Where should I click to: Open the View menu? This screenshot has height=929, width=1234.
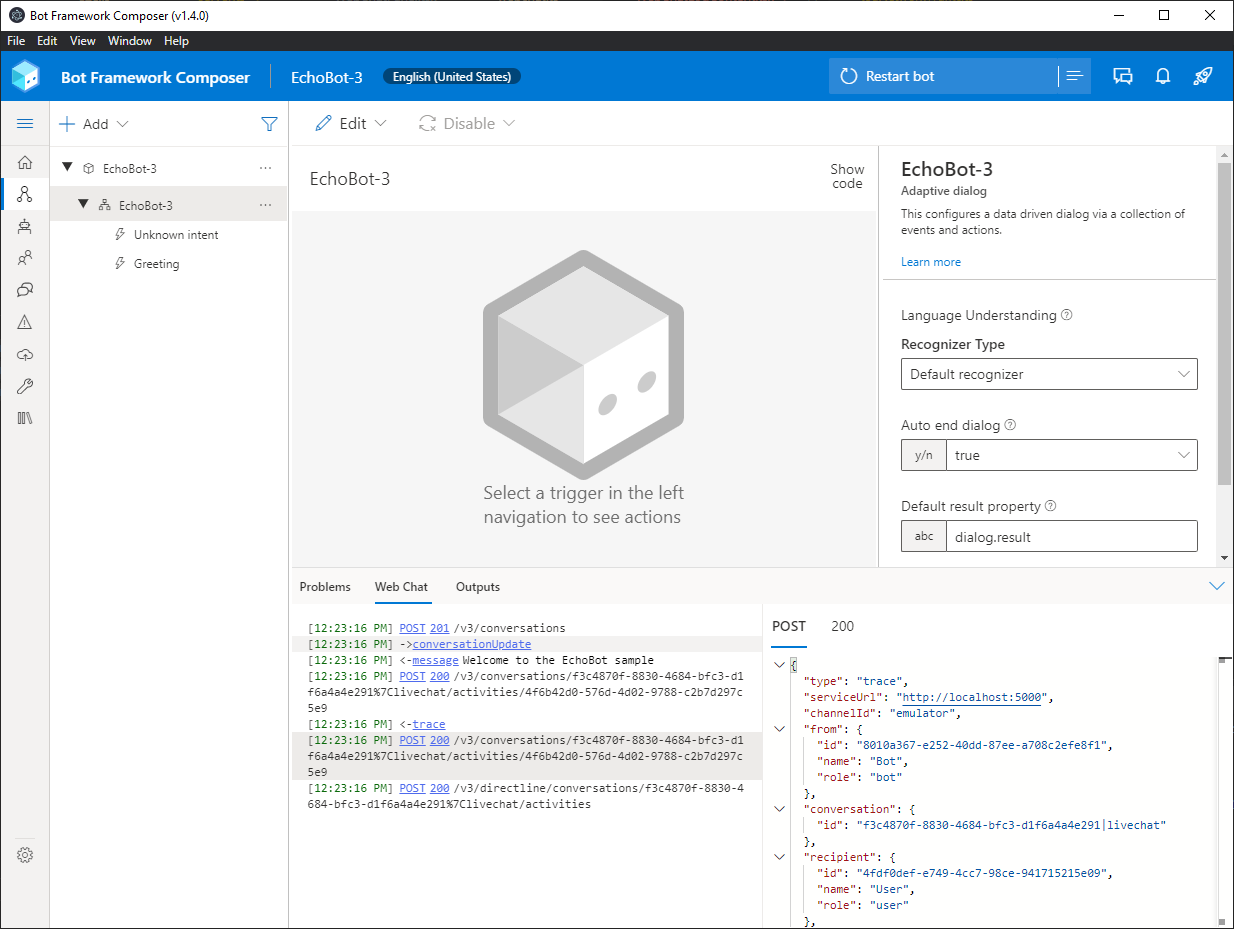point(83,41)
